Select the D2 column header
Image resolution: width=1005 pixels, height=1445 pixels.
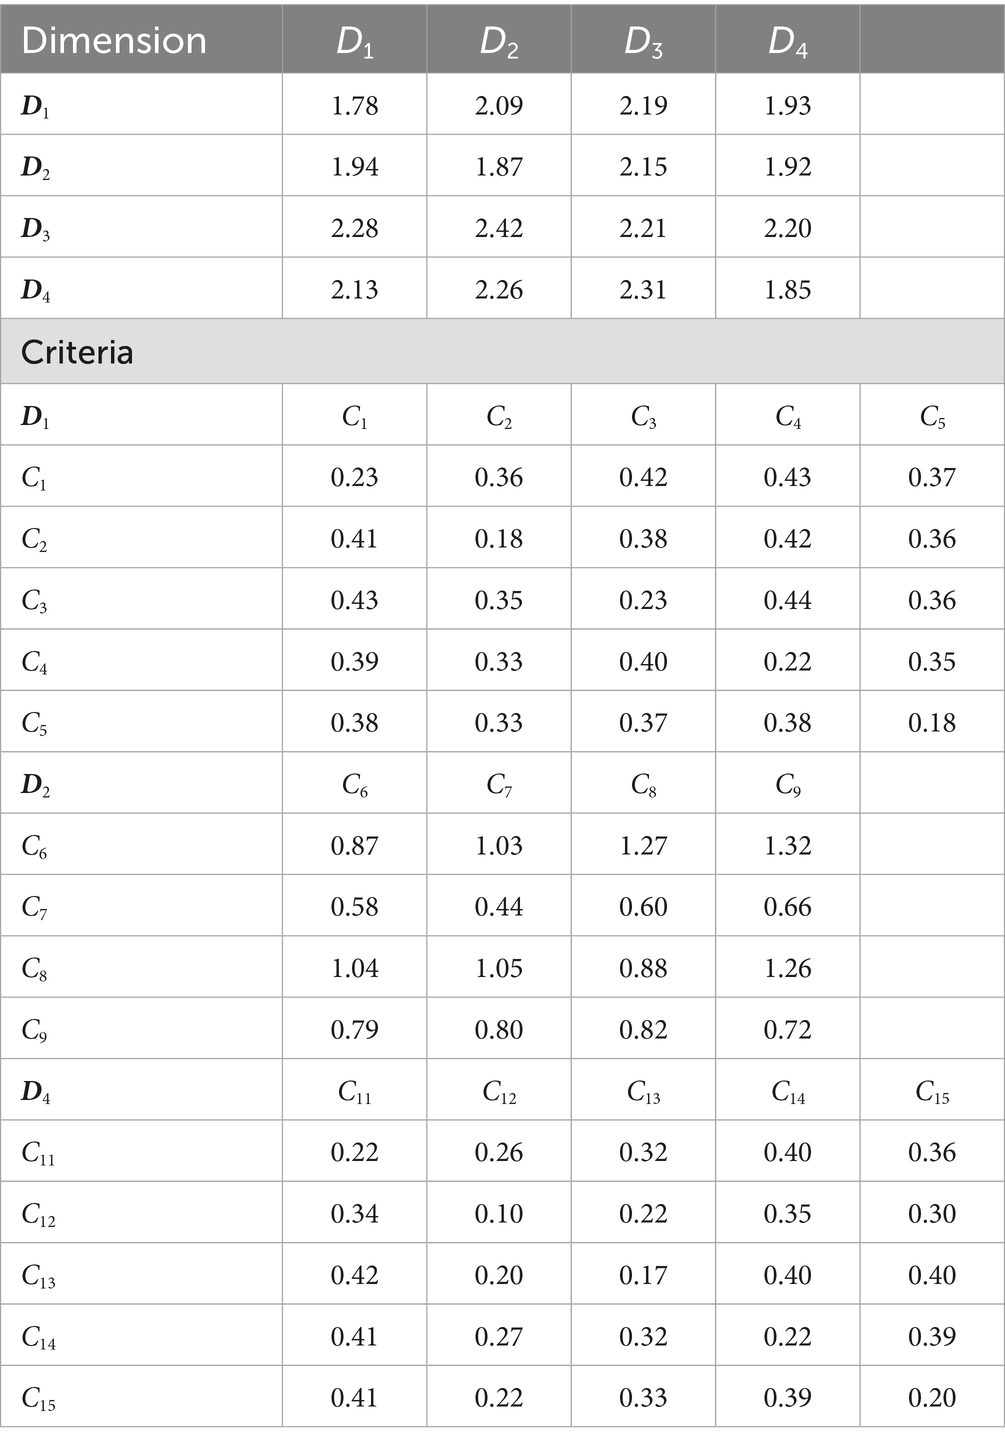tap(499, 39)
